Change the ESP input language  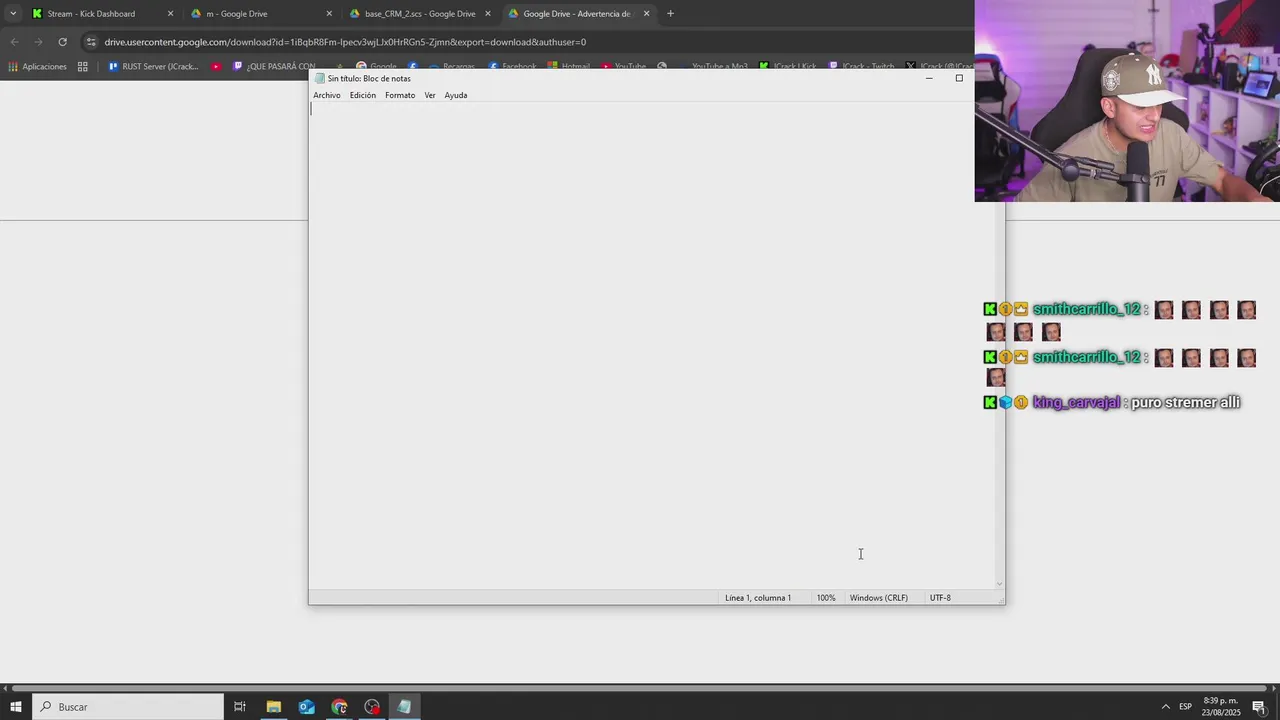[1185, 707]
